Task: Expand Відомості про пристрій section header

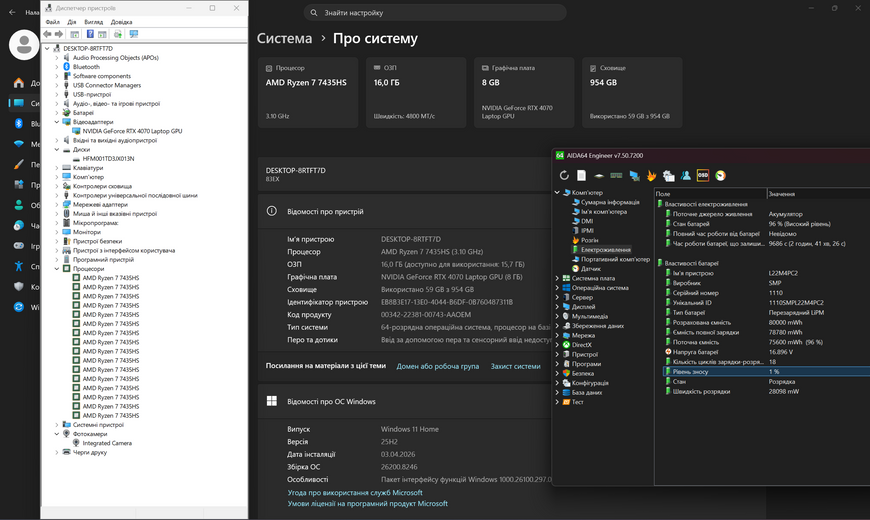Action: click(x=405, y=211)
